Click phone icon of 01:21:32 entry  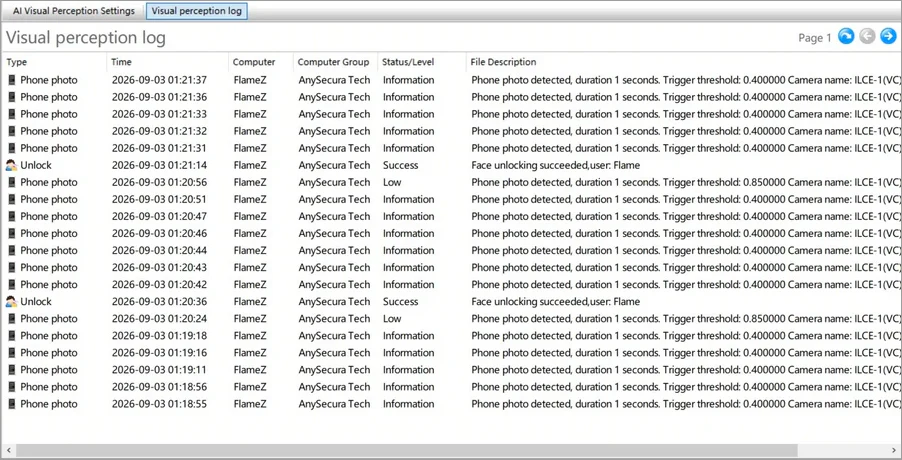point(12,131)
